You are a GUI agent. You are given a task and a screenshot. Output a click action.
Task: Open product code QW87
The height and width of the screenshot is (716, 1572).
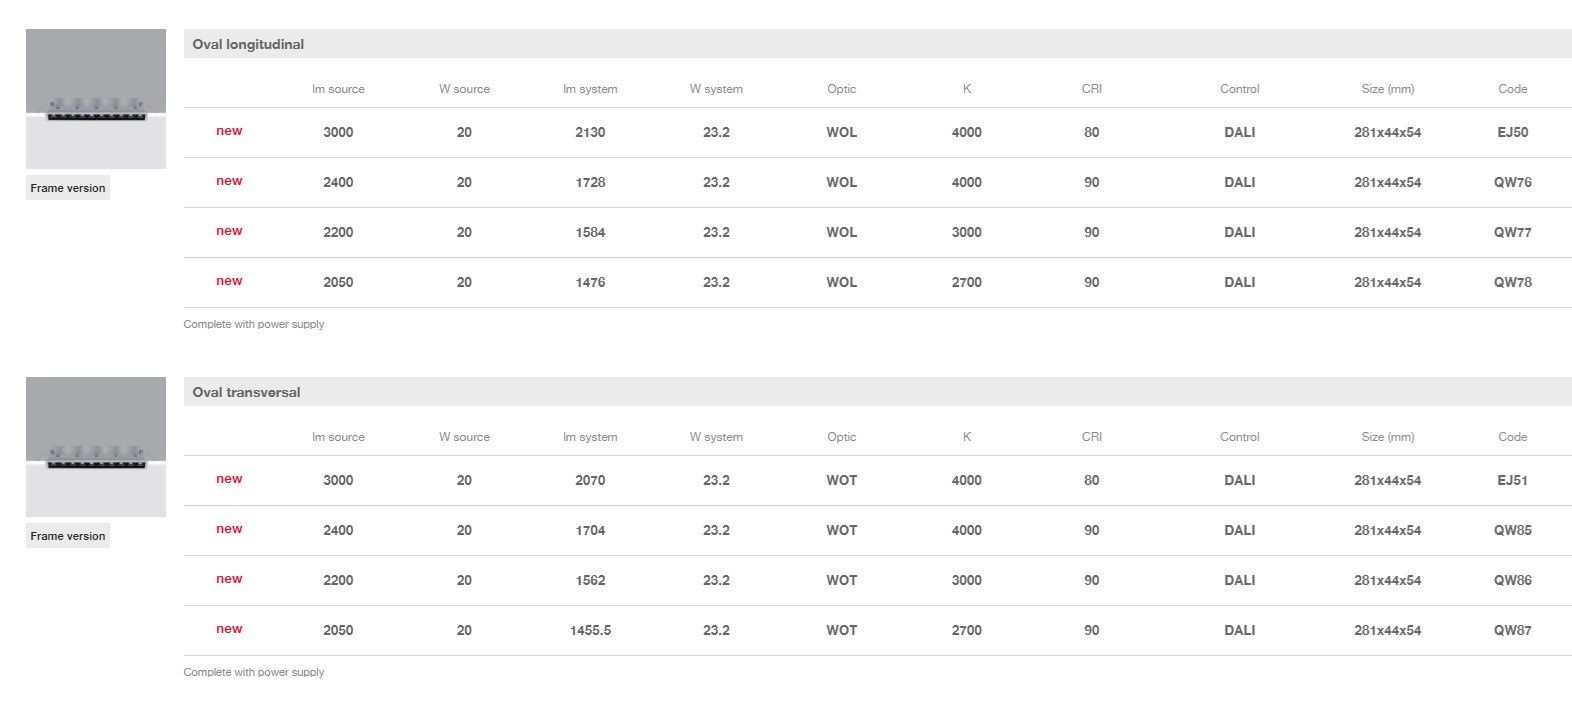(x=1512, y=630)
